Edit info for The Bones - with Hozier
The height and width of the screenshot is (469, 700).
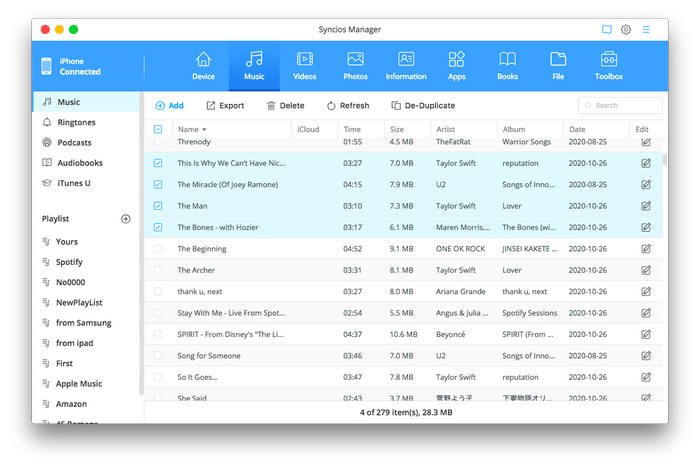646,227
